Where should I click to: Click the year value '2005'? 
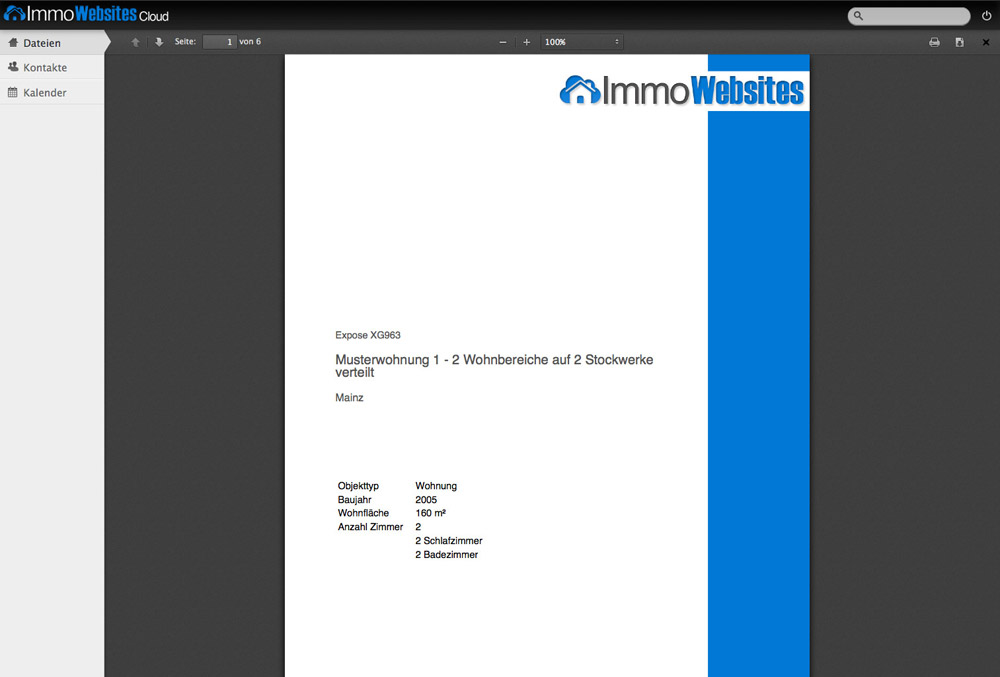click(x=426, y=500)
